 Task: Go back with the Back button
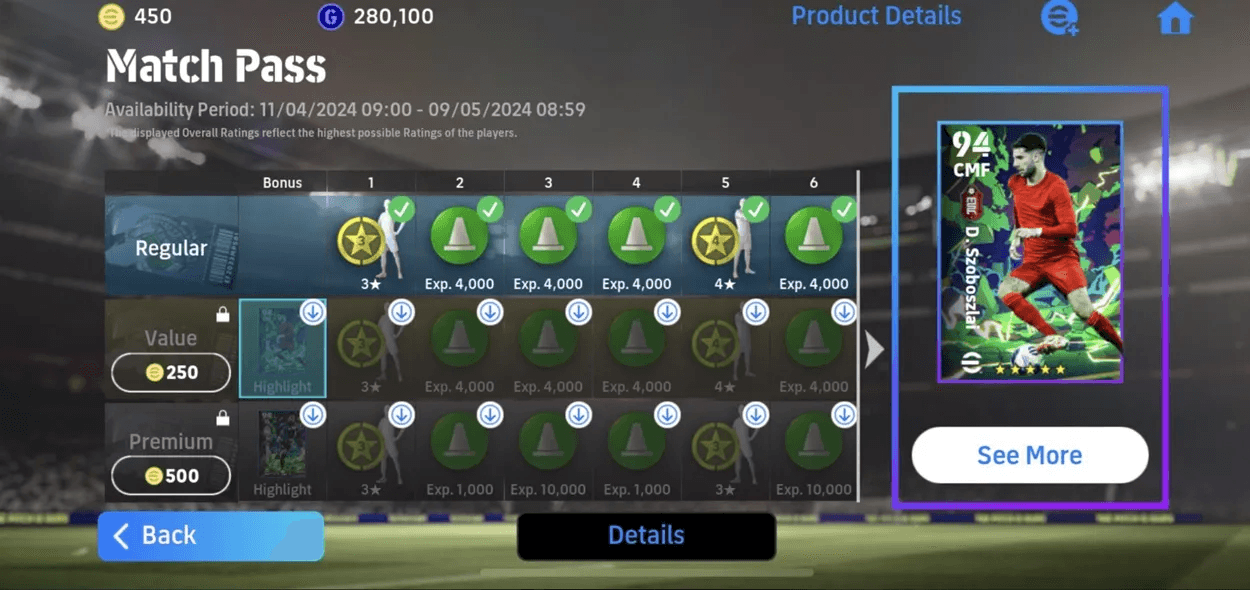pos(211,536)
